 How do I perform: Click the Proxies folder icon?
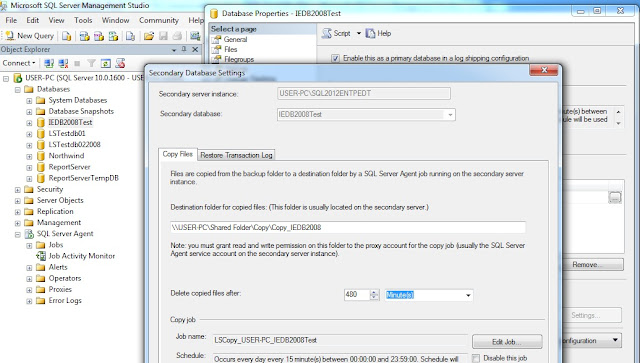click(40, 290)
